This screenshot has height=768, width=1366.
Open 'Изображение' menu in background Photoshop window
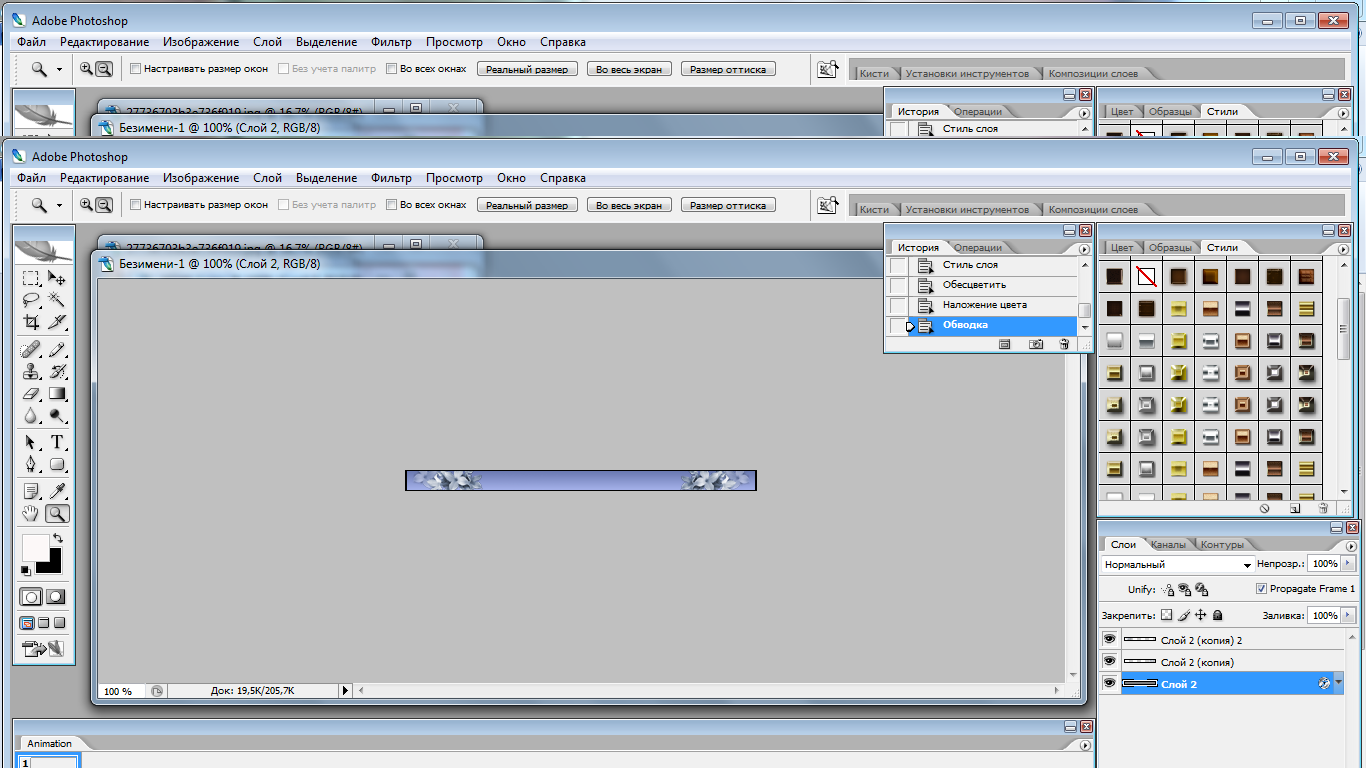[201, 42]
